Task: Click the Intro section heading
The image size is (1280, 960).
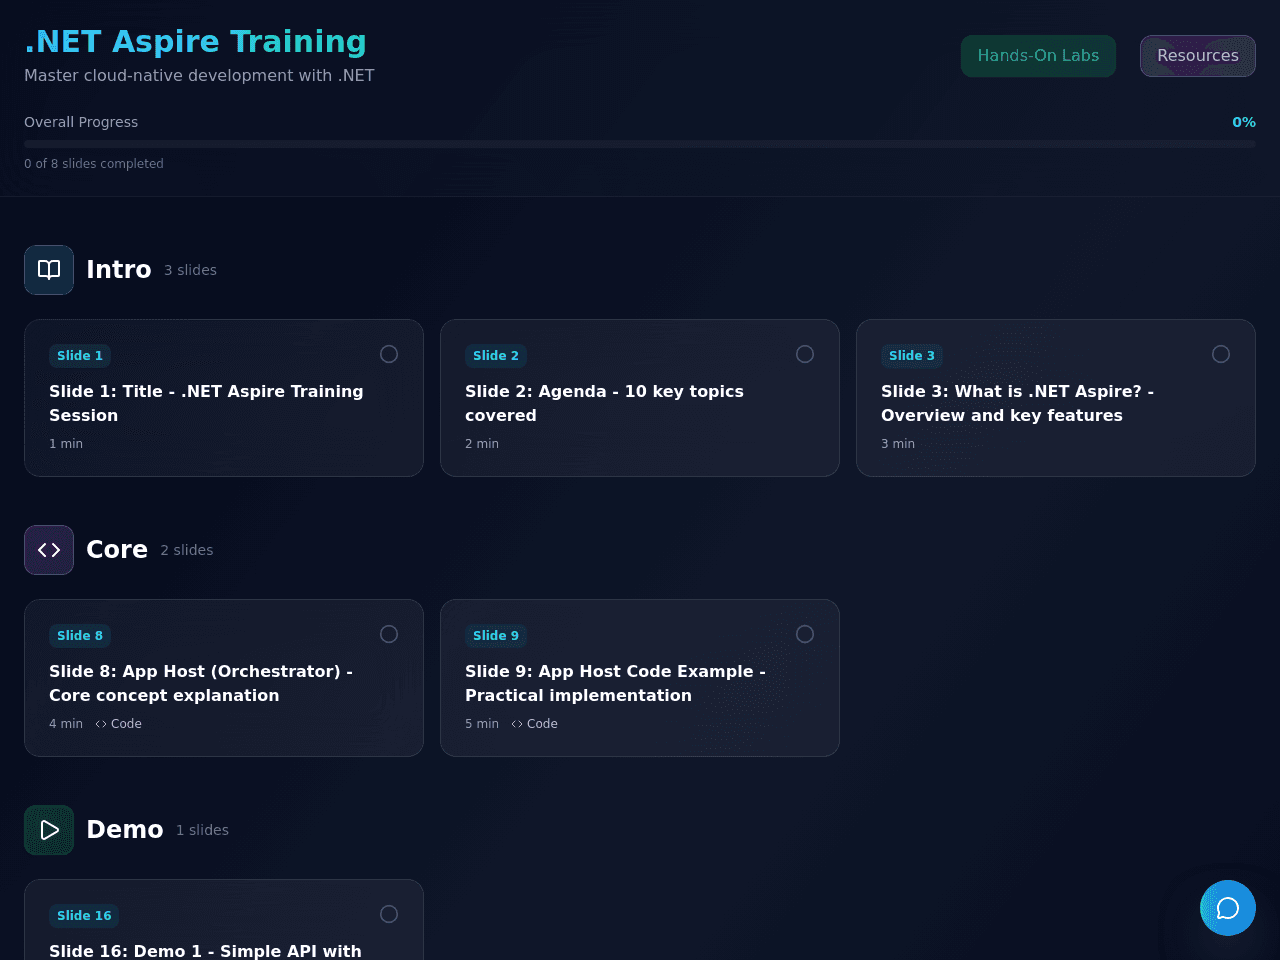Action: pos(119,270)
